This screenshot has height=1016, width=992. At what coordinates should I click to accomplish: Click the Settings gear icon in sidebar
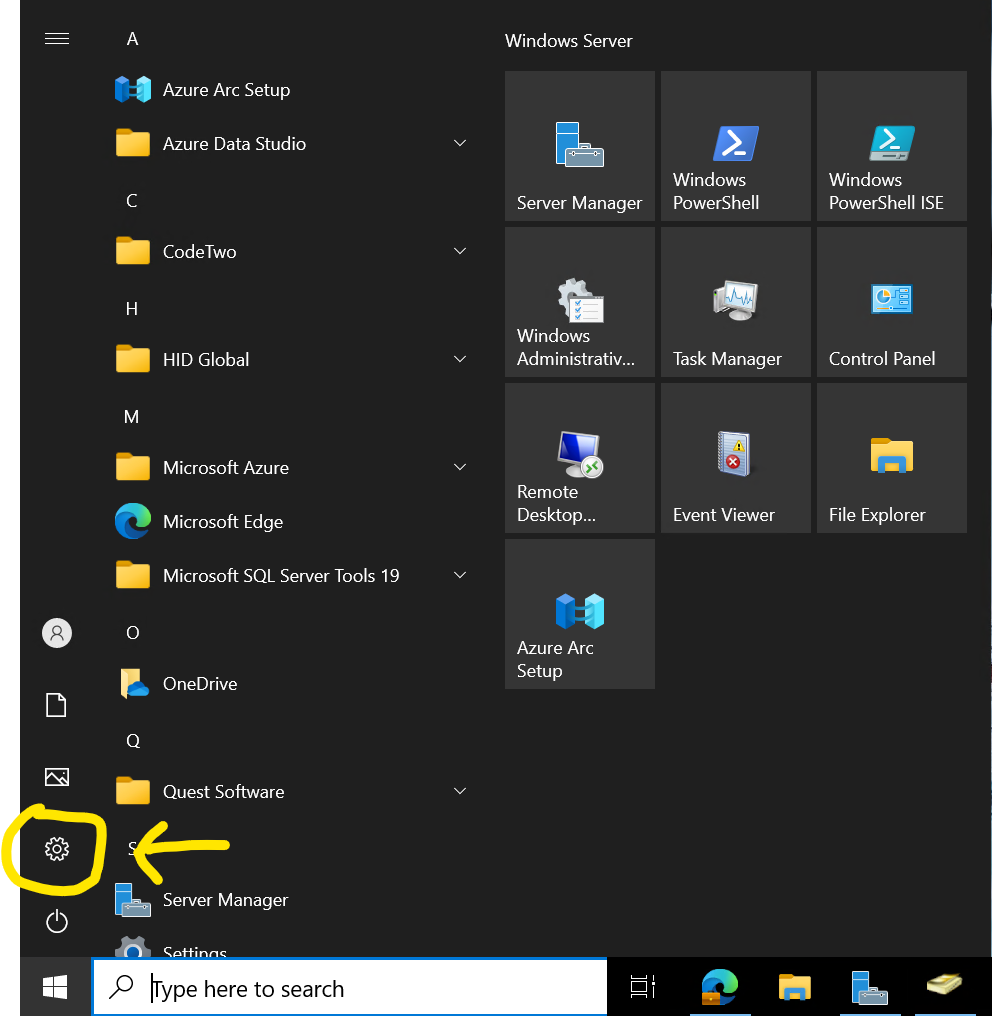(57, 850)
